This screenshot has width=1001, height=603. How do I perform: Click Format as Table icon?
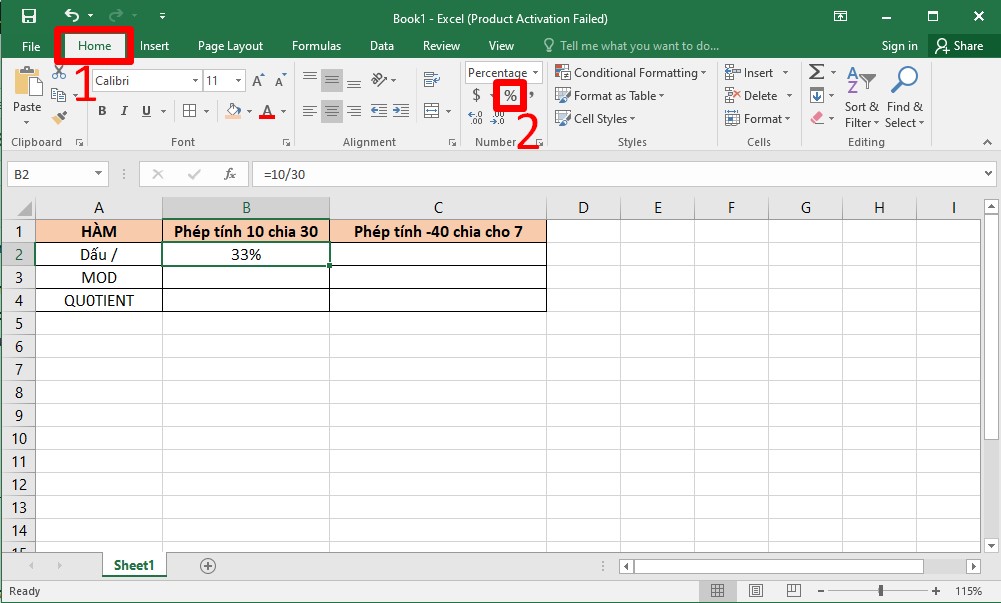610,95
